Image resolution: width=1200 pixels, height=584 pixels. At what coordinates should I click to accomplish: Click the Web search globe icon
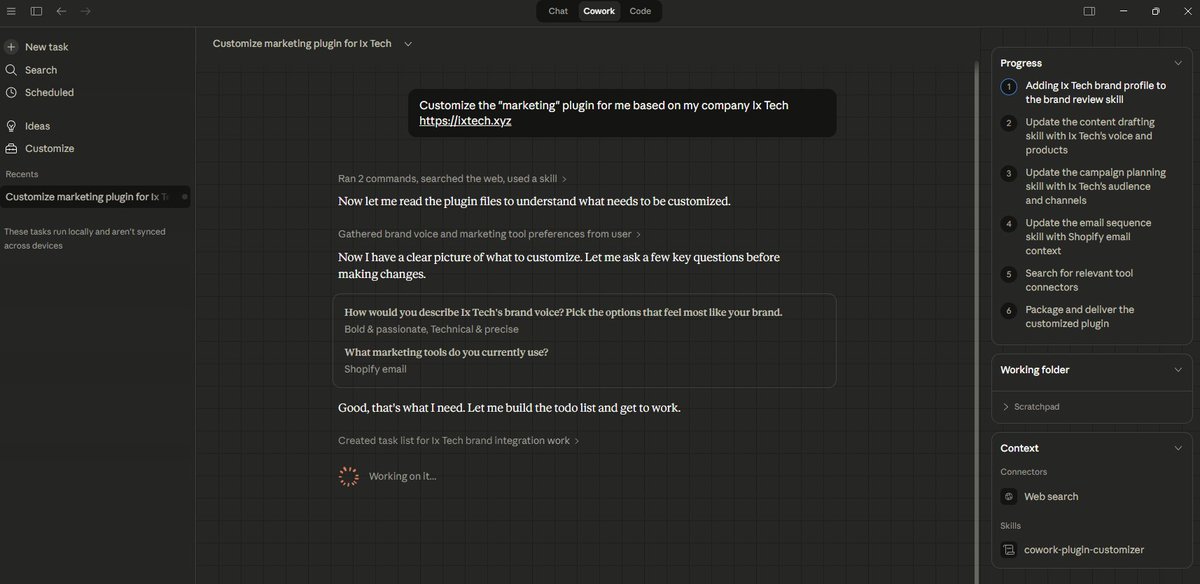[x=1009, y=496]
